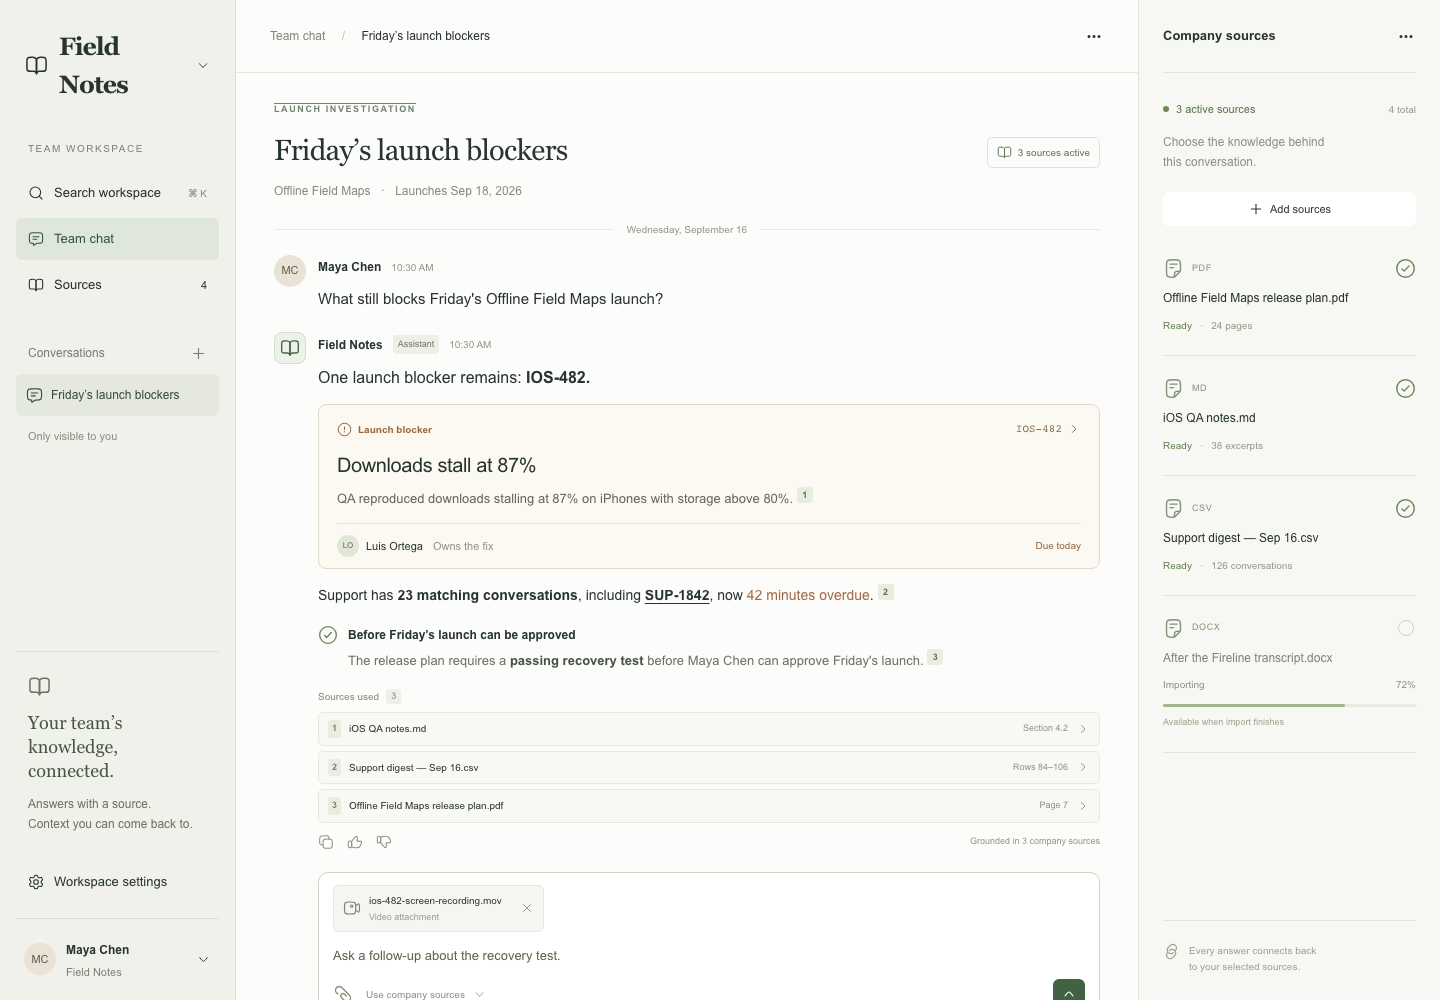Viewport: 1440px width, 1000px height.
Task: Click the PDF file icon for release plan
Action: [x=1174, y=268]
